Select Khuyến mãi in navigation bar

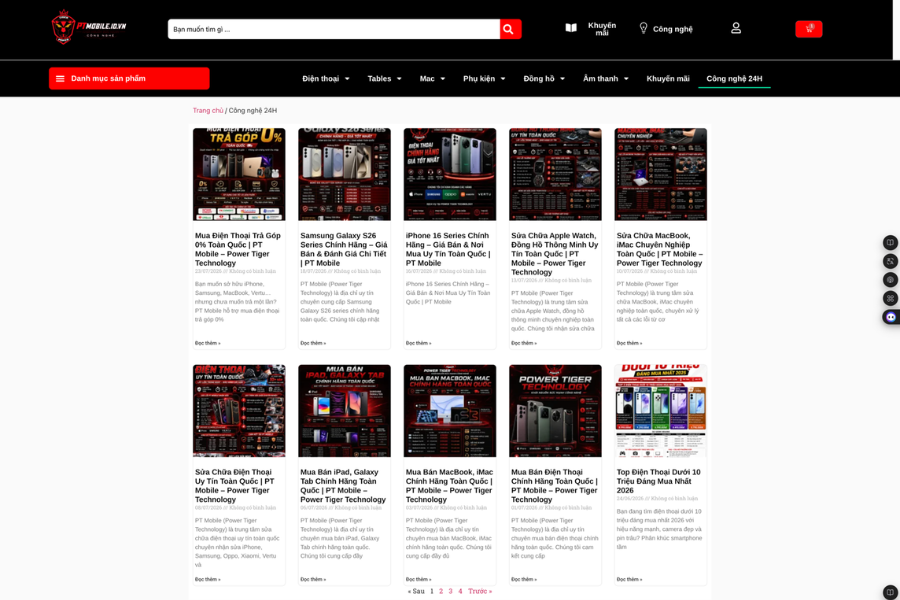tap(668, 79)
